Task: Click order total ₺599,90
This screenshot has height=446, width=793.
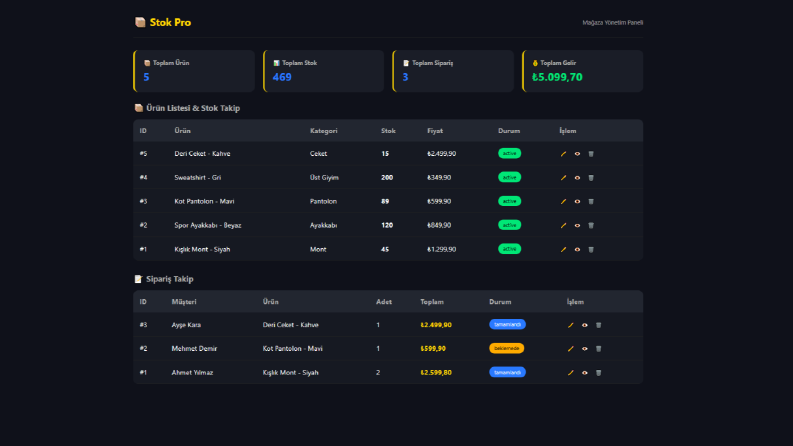Action: coord(433,348)
